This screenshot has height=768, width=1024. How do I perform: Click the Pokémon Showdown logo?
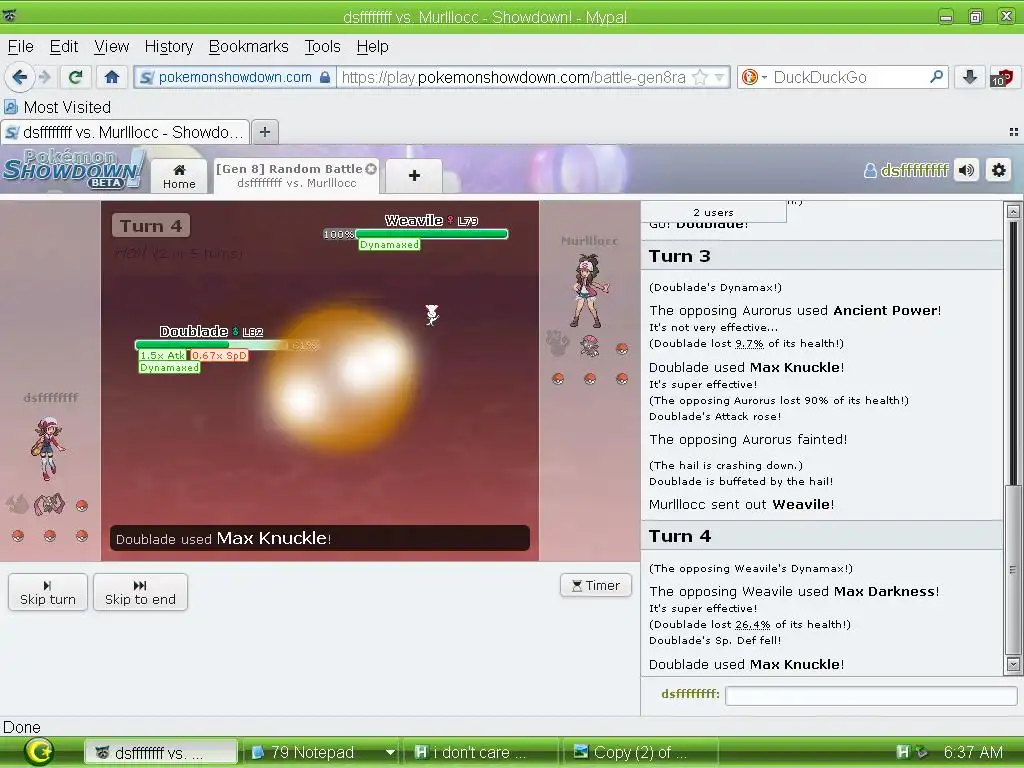pyautogui.click(x=73, y=169)
